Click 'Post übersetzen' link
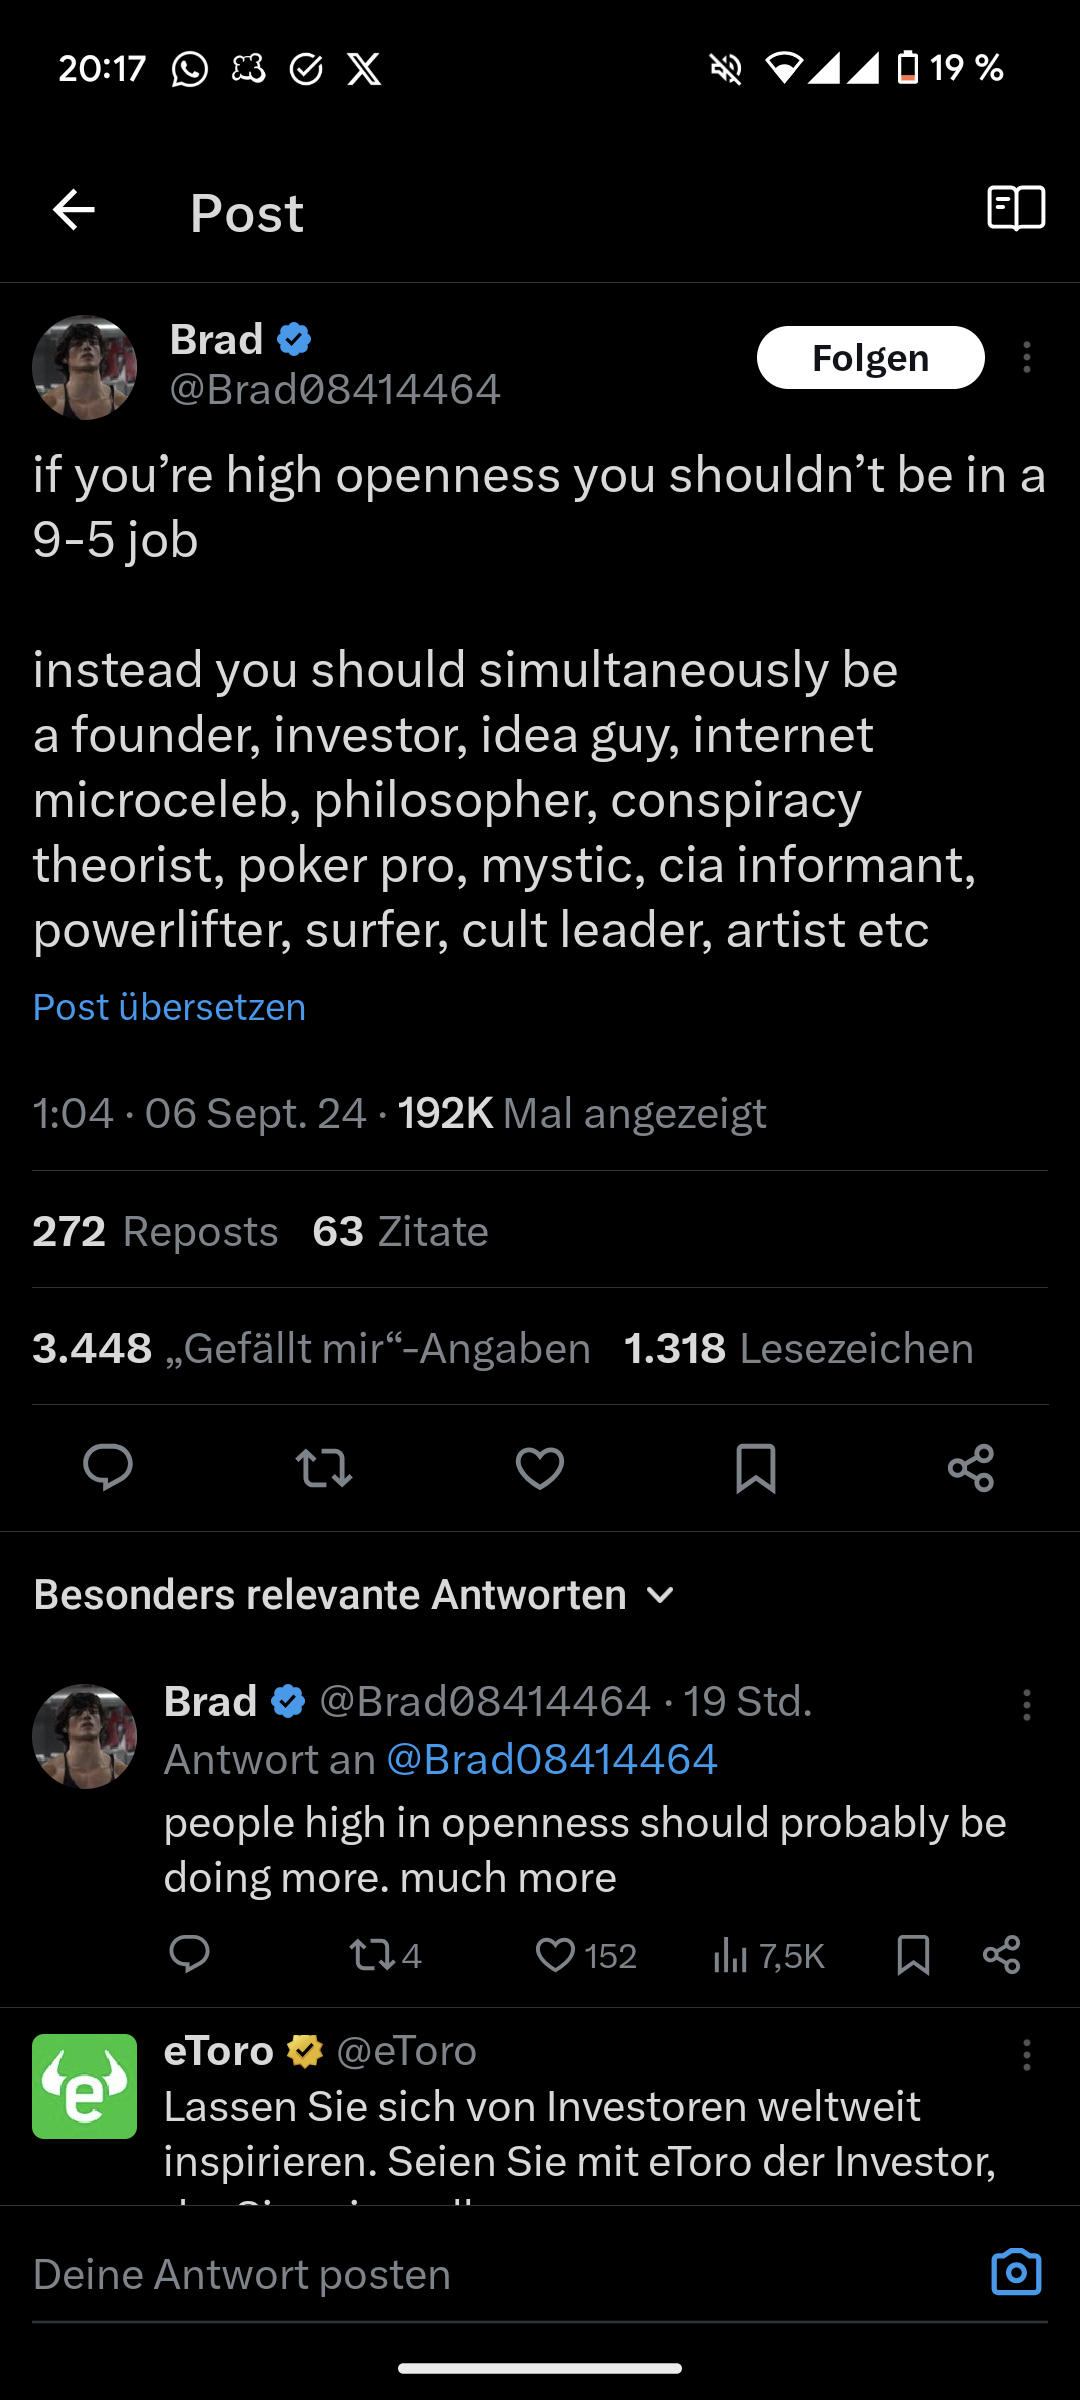This screenshot has height=2400, width=1080. (169, 1007)
